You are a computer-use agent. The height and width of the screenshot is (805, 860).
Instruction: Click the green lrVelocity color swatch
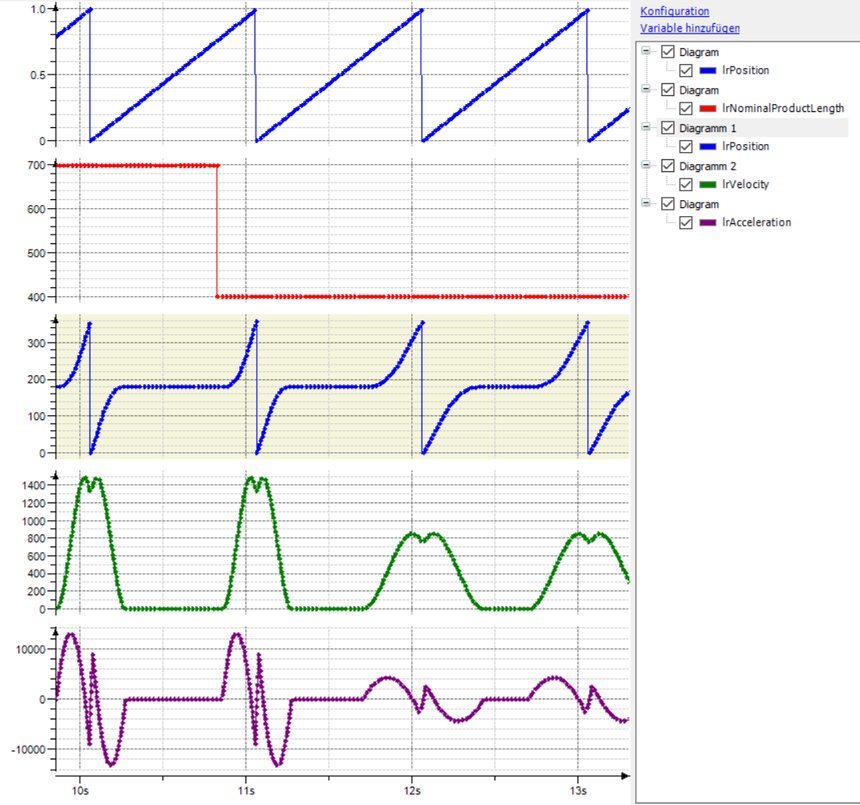pos(709,185)
